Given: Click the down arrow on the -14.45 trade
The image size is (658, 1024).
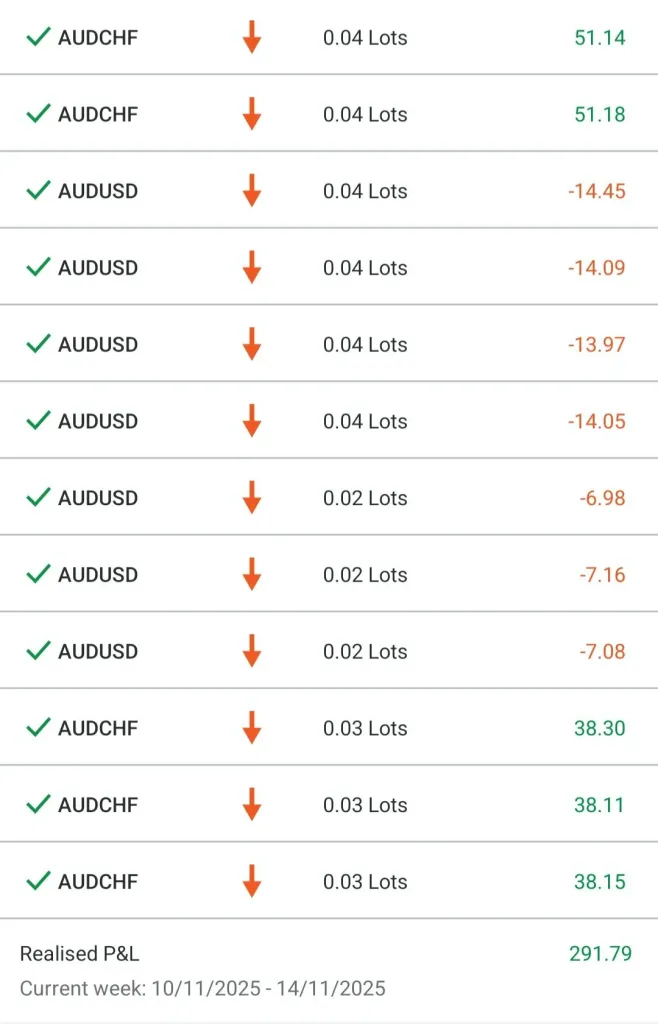Looking at the screenshot, I should (x=252, y=191).
